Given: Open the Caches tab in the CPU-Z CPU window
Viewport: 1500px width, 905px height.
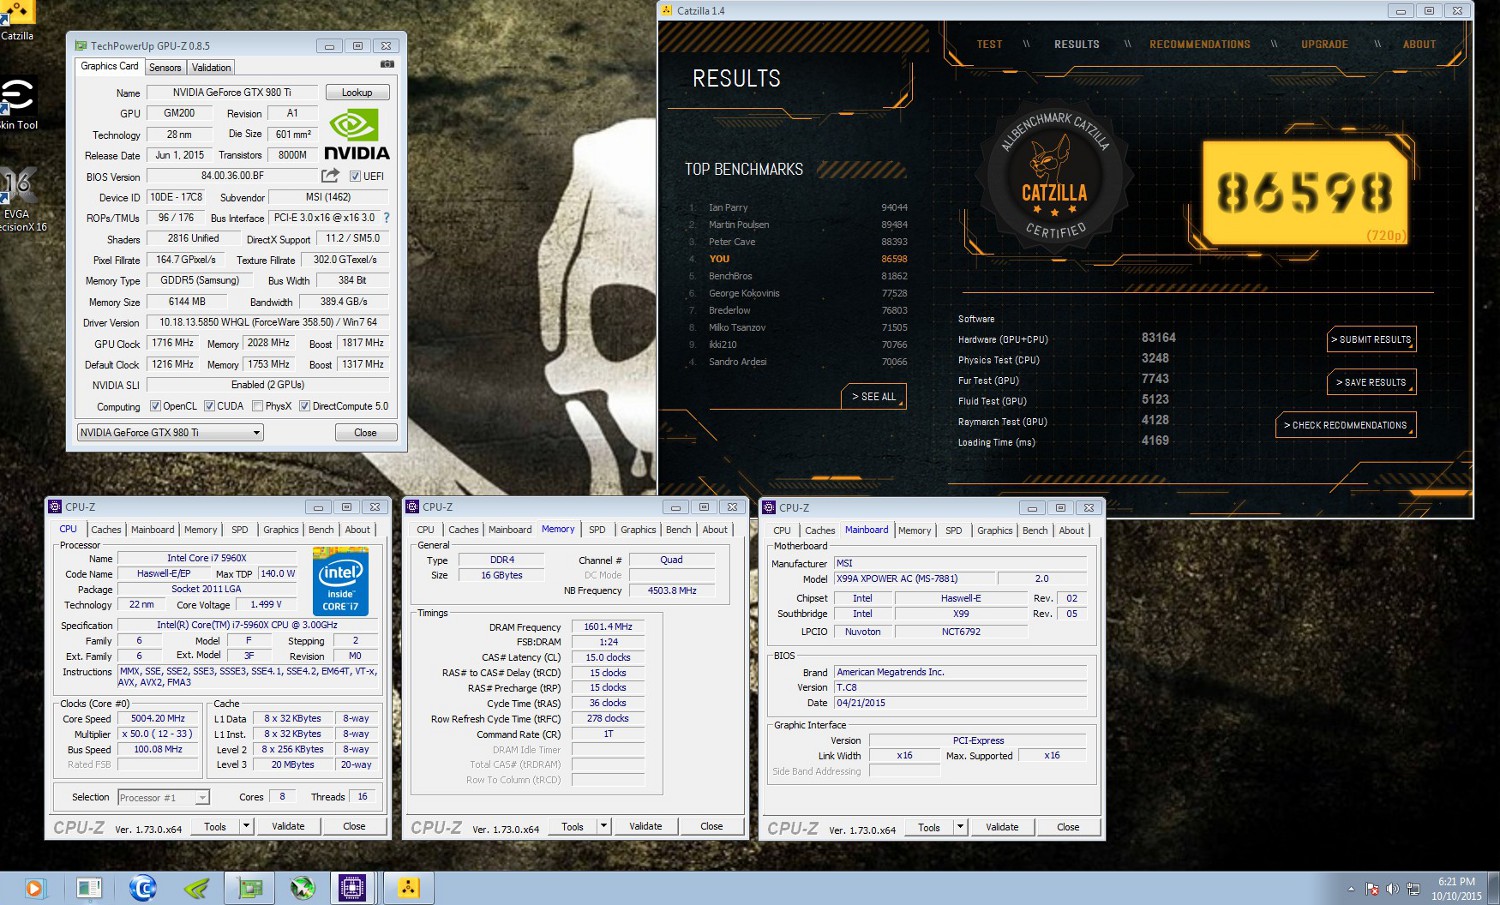Looking at the screenshot, I should [x=106, y=530].
